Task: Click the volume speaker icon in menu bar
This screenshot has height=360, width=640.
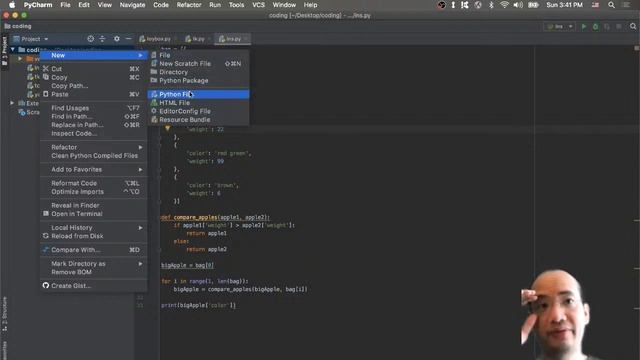Action: point(518,5)
